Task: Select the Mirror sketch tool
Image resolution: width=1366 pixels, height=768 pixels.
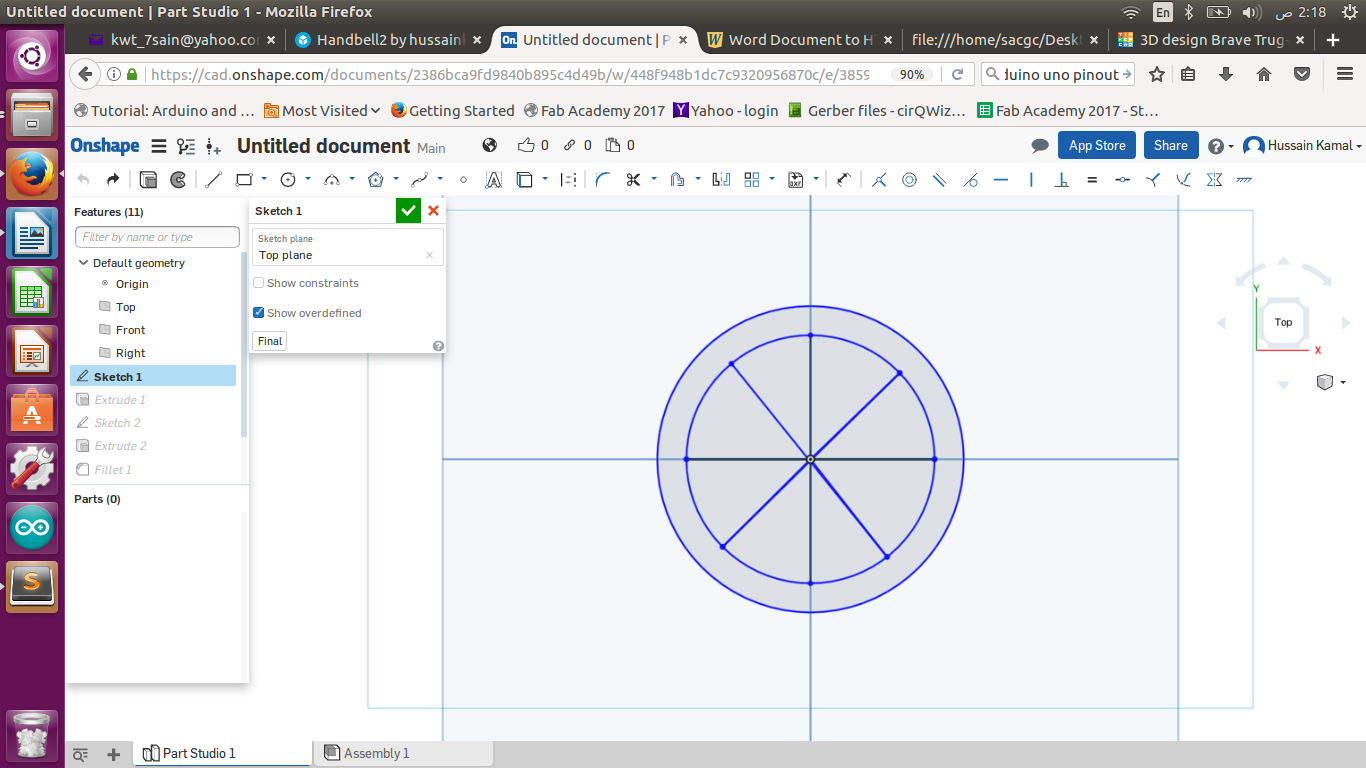Action: (721, 180)
